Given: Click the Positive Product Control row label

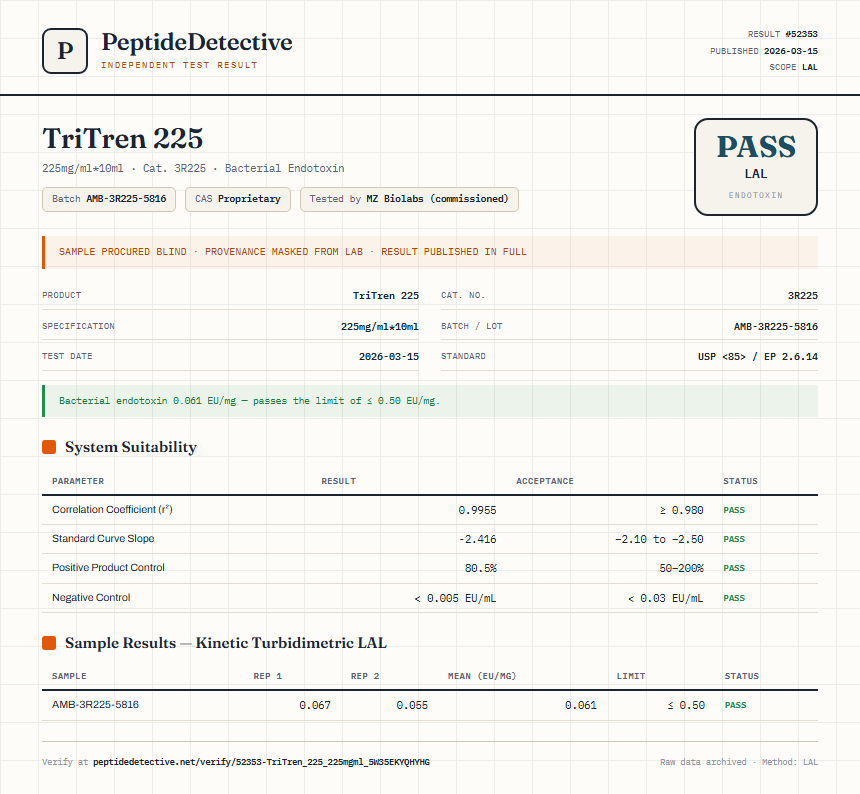Looking at the screenshot, I should (108, 568).
